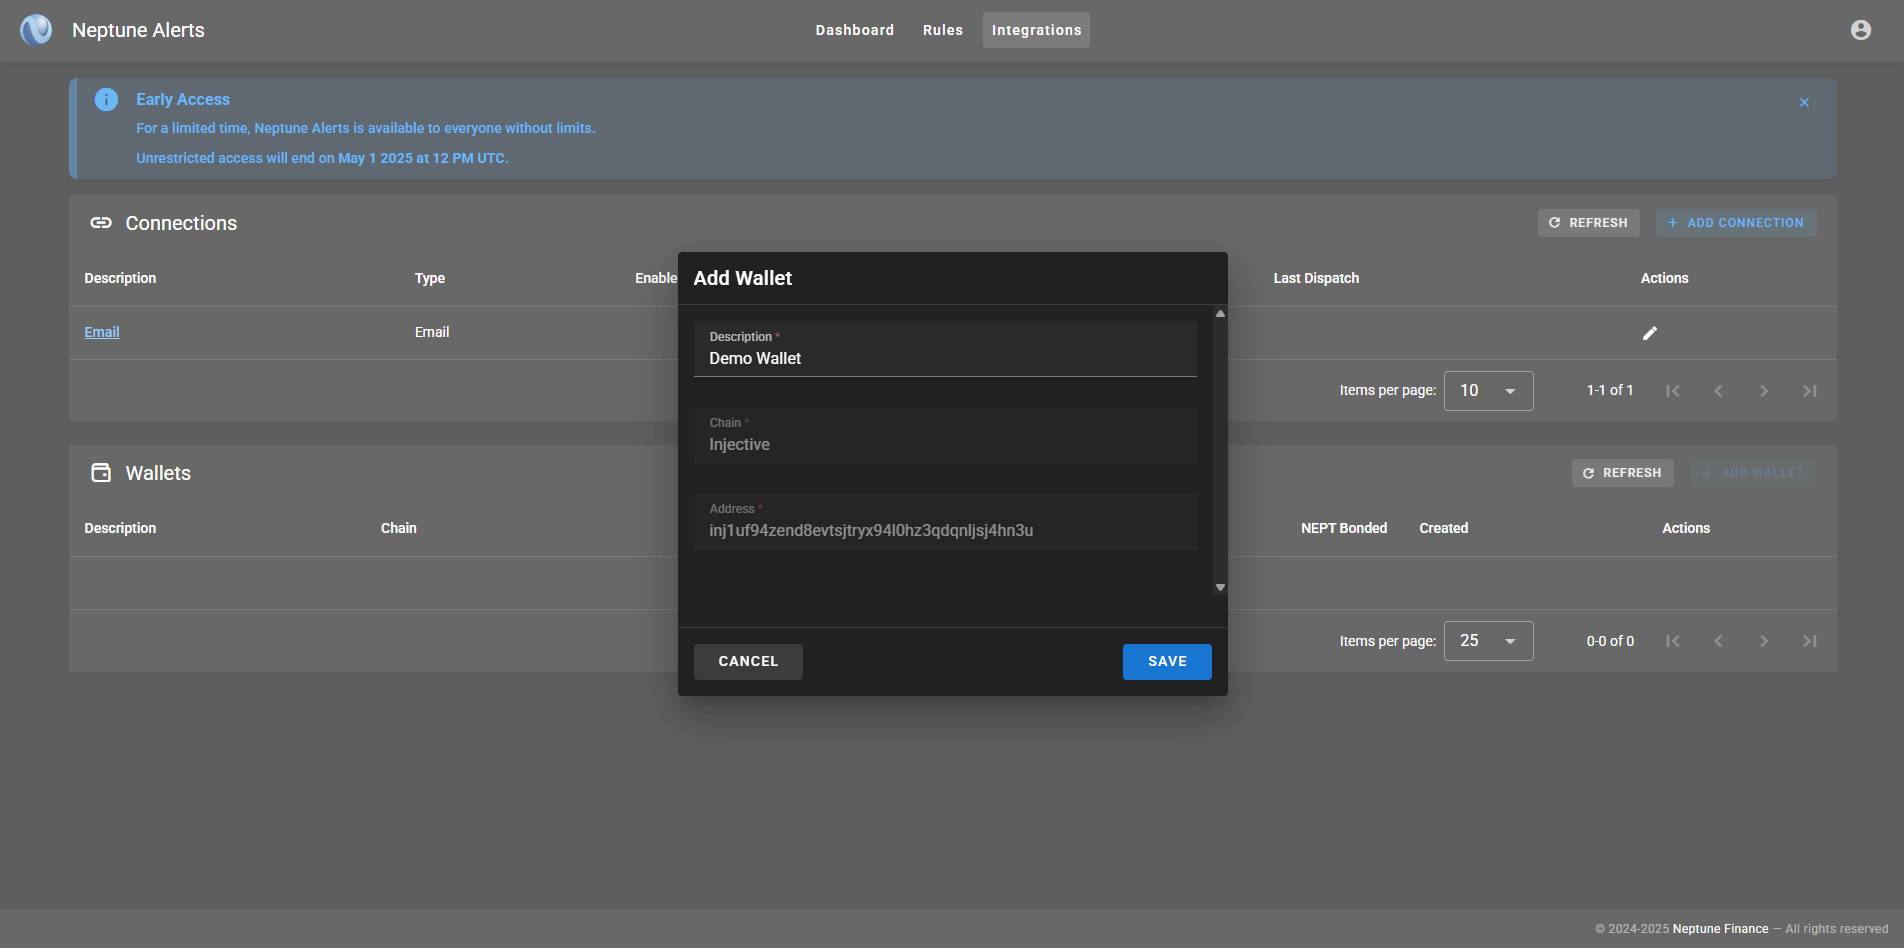Go to last page in Connections pagination
This screenshot has height=948, width=1904.
(x=1809, y=391)
